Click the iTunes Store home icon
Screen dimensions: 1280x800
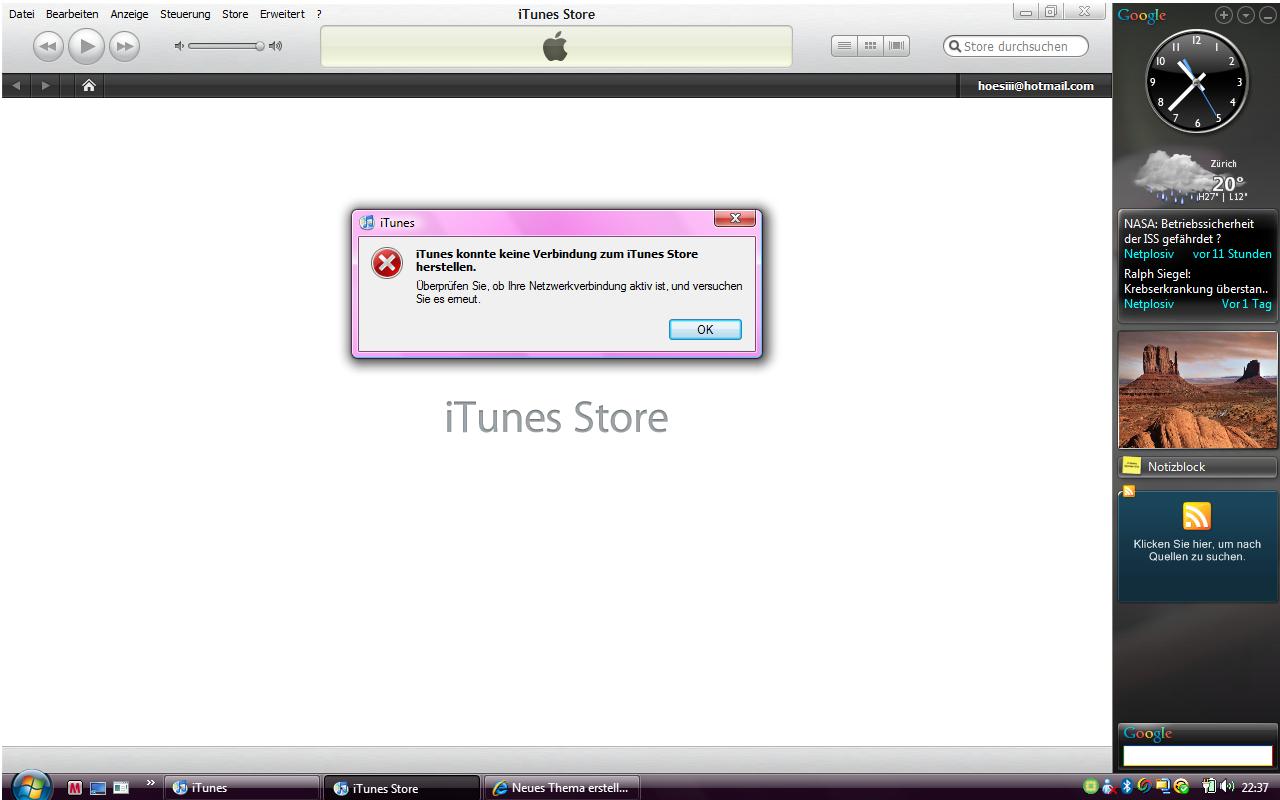click(88, 86)
